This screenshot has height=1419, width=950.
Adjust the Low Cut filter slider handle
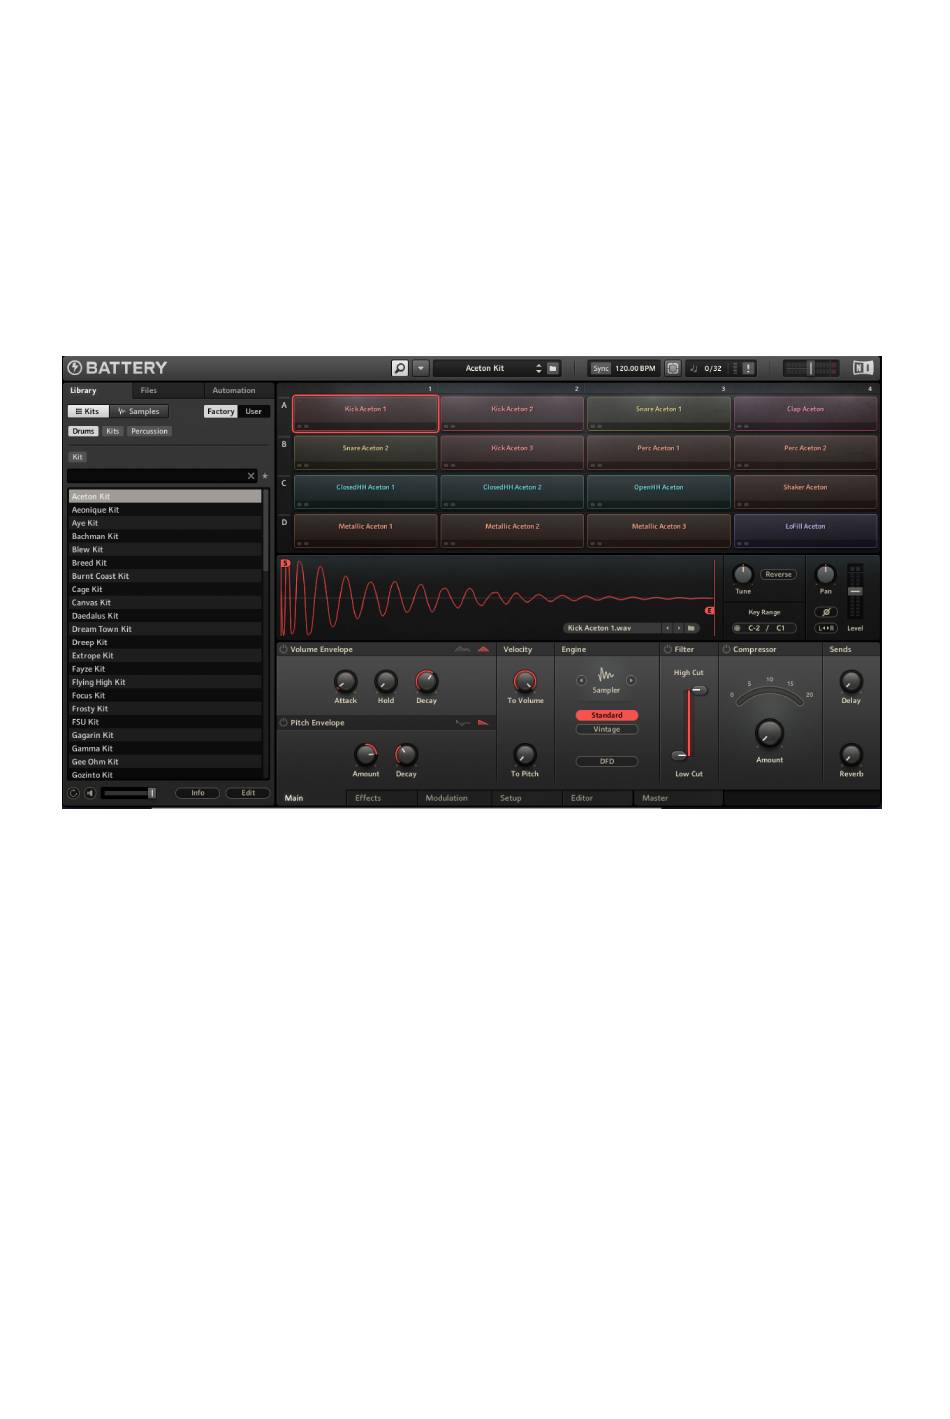[679, 755]
